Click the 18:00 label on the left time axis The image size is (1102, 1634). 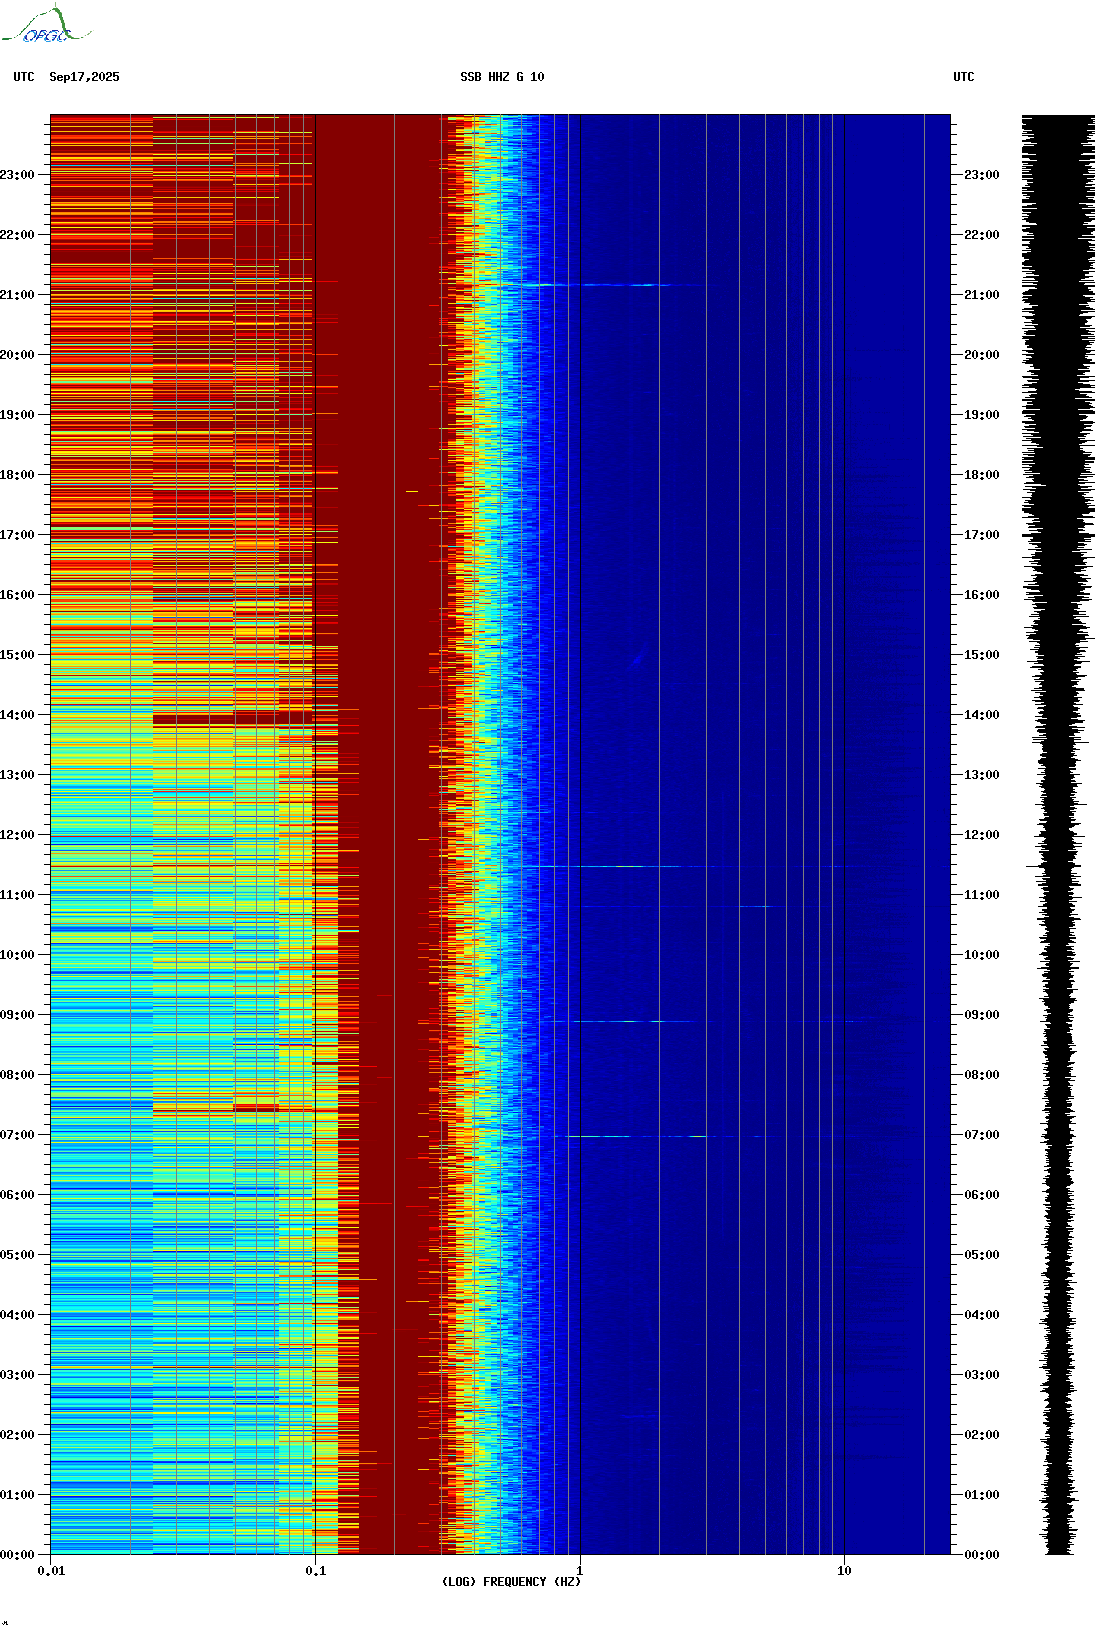click(17, 475)
